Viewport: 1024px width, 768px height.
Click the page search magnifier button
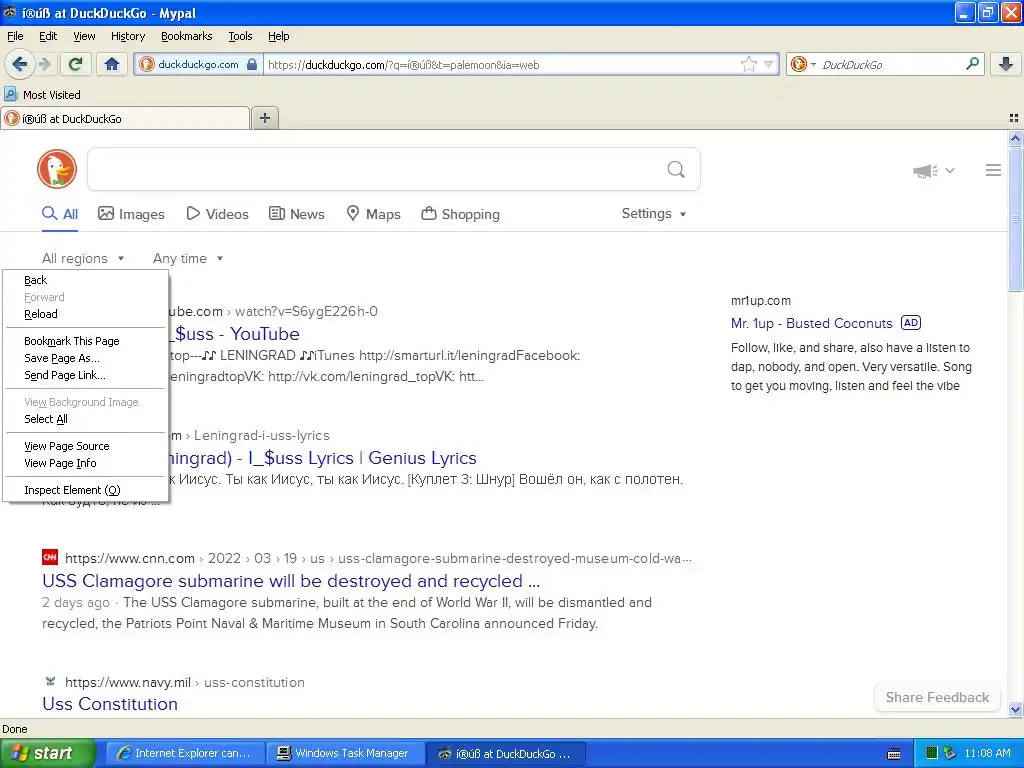click(676, 170)
